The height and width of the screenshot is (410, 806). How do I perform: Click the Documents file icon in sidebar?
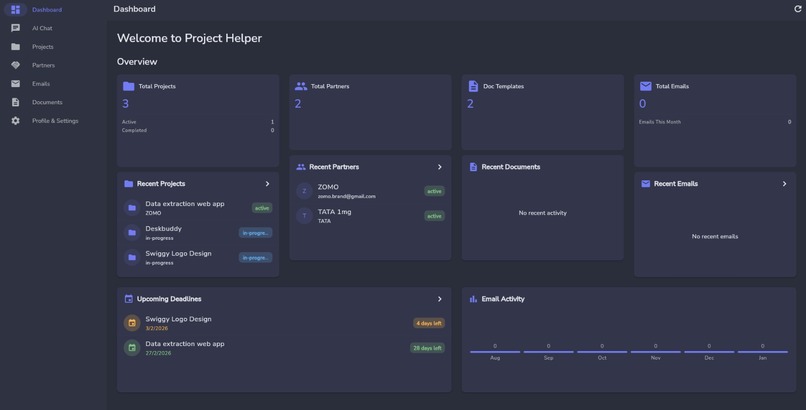click(x=15, y=102)
